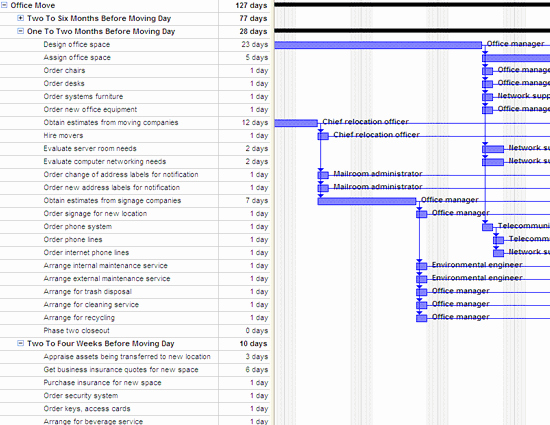This screenshot has width=550, height=425.
Task: Collapse the Office Move summary task
Action: 4,5
